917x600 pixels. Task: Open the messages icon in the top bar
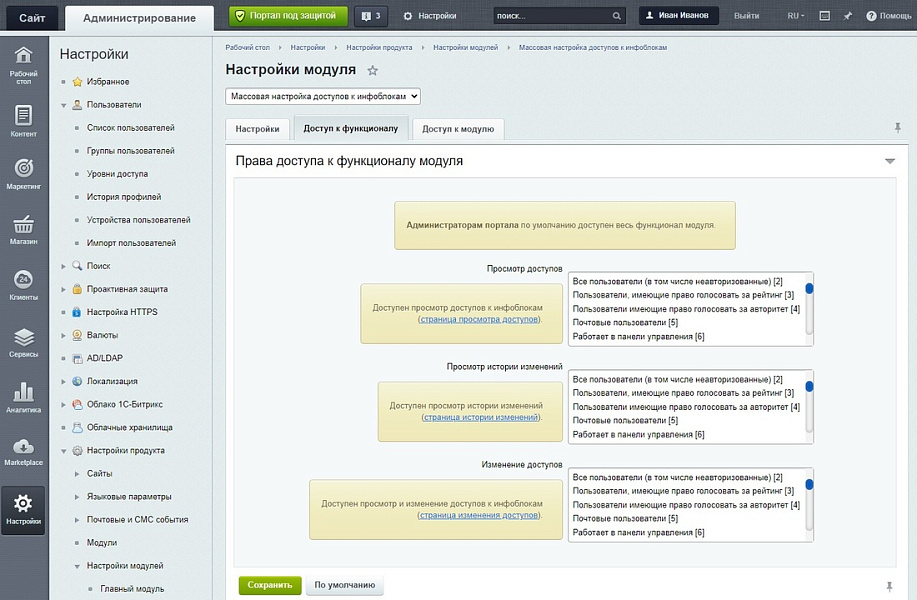click(x=824, y=14)
